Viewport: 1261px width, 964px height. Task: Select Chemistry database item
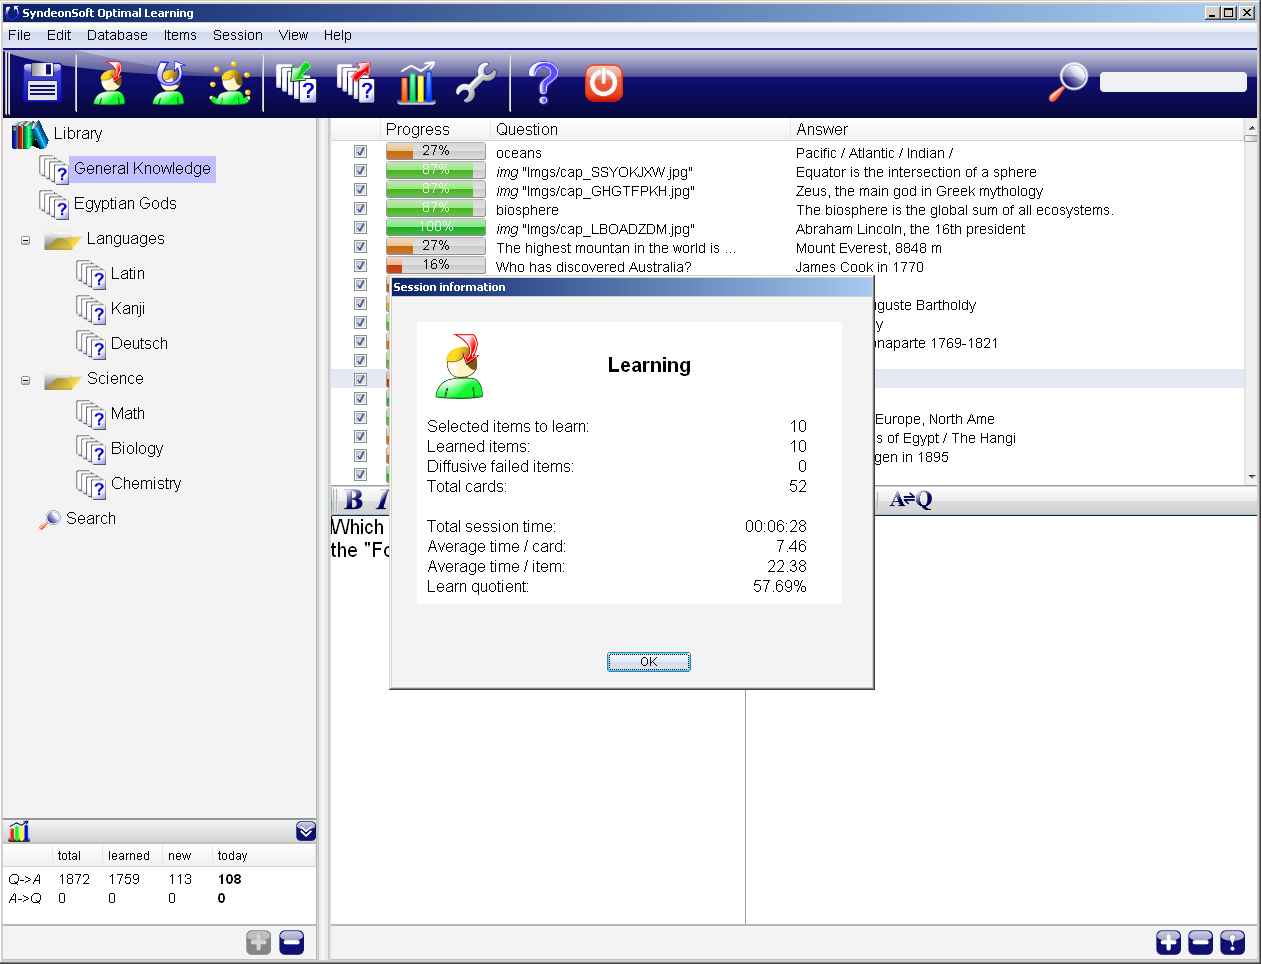click(x=146, y=484)
